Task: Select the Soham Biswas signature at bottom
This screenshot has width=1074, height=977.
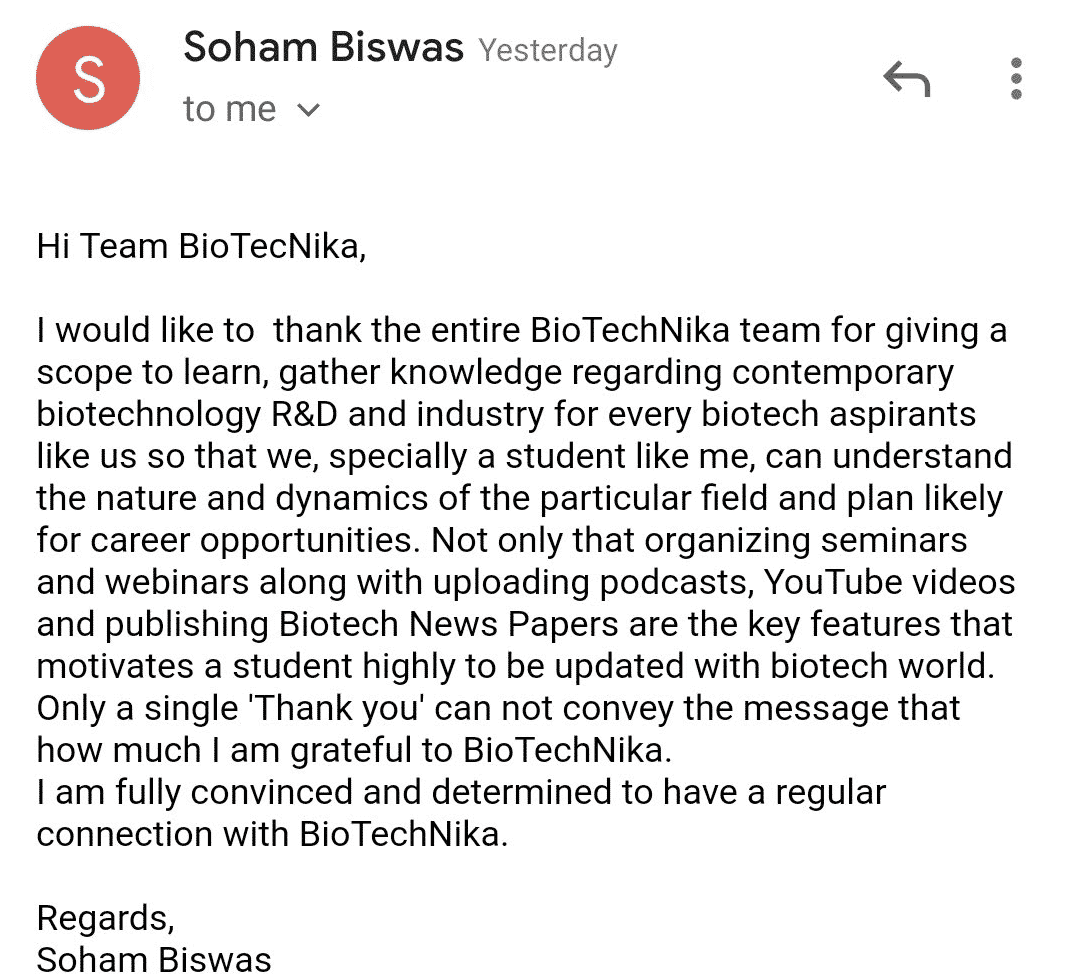Action: (x=154, y=959)
